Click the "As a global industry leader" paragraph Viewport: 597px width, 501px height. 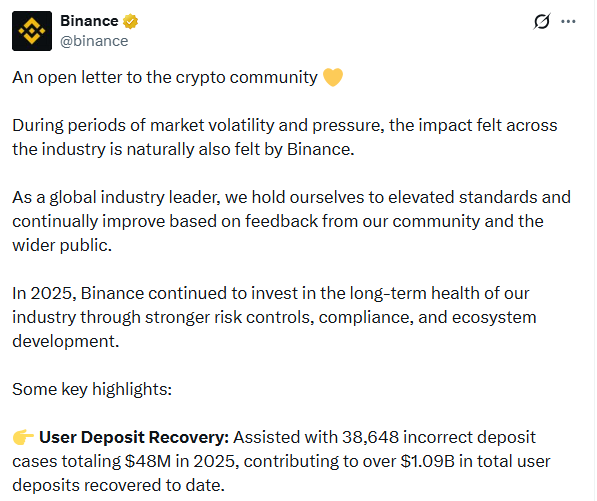coord(292,221)
